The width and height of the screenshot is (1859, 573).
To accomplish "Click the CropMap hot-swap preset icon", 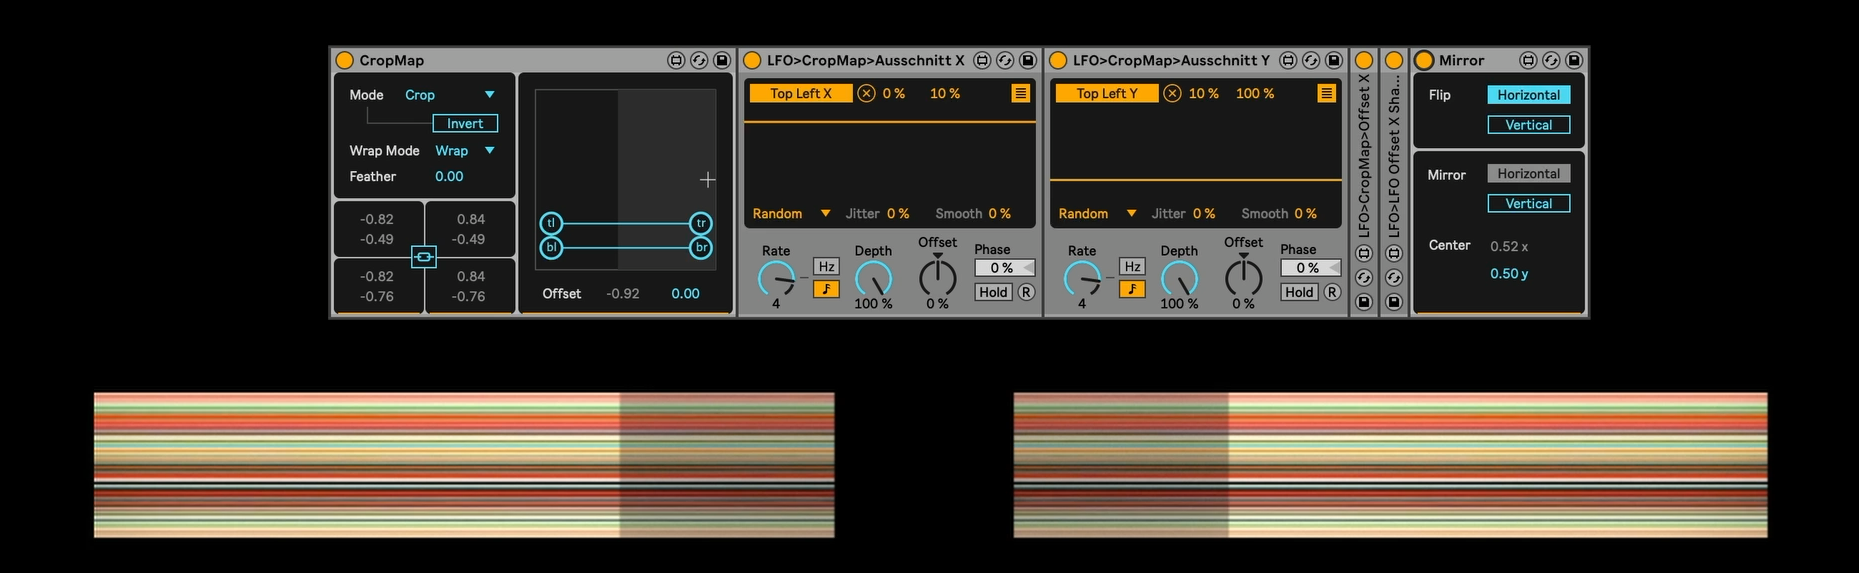I will click(699, 61).
